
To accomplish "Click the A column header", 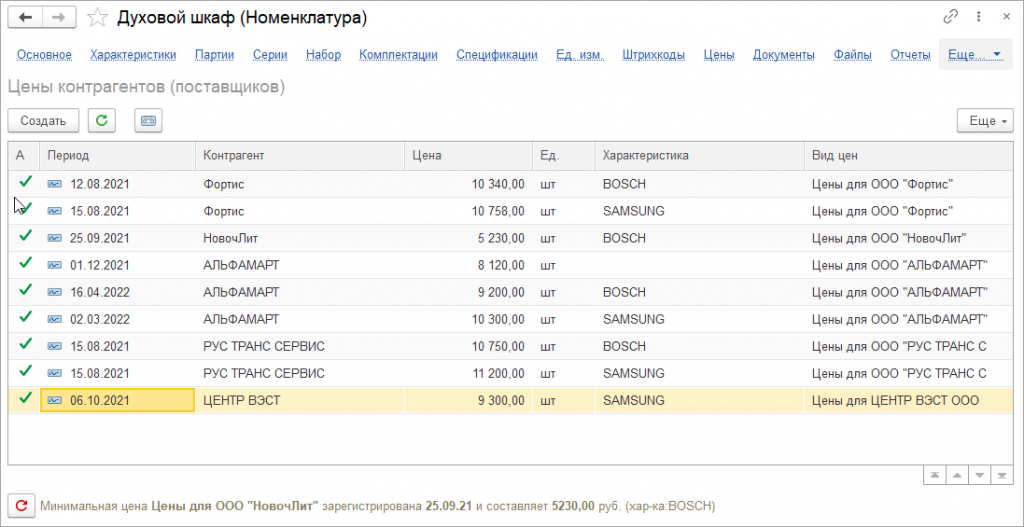I will tap(24, 155).
